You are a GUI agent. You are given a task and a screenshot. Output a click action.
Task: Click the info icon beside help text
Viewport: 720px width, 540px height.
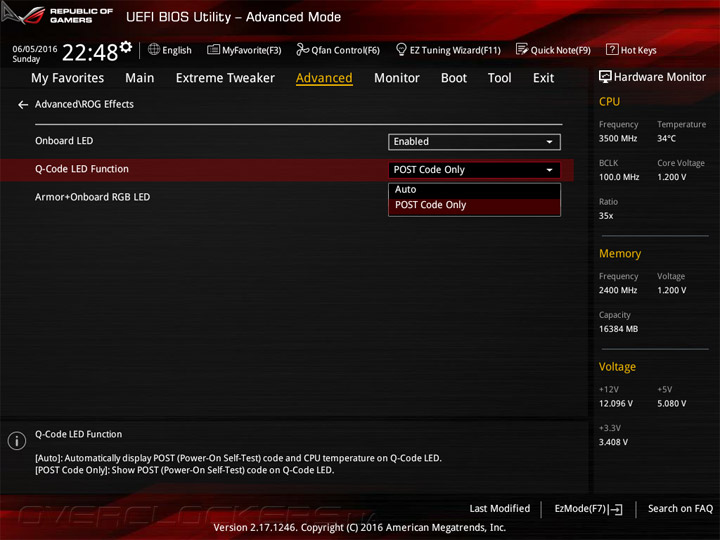pos(17,441)
